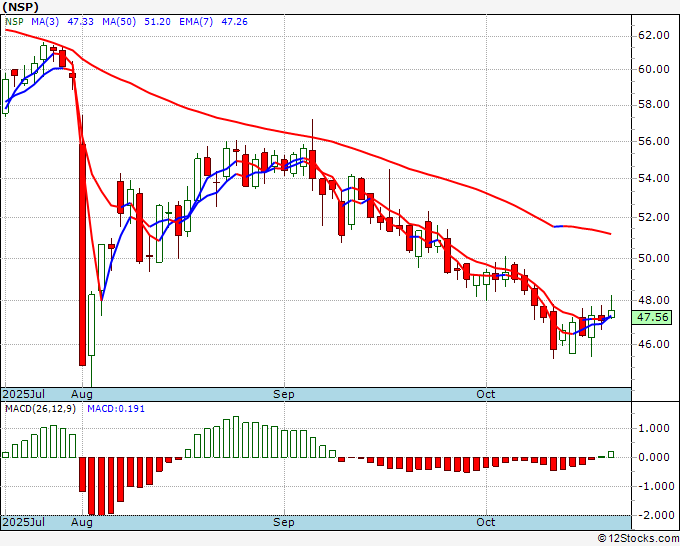Viewport: 680px width, 546px height.
Task: Click the 50.00 price axis label
Action: [654, 258]
